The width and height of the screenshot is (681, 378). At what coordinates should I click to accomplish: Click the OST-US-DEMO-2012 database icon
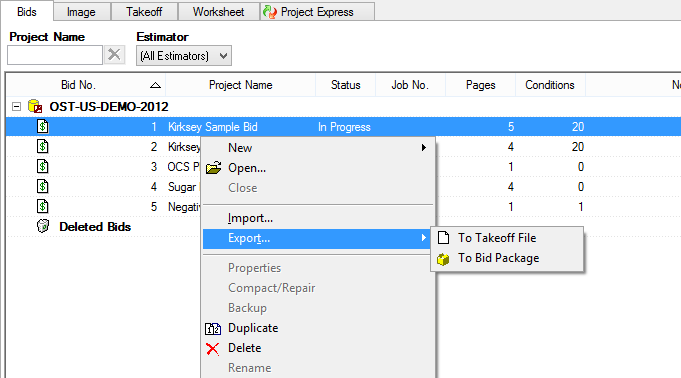(35, 106)
